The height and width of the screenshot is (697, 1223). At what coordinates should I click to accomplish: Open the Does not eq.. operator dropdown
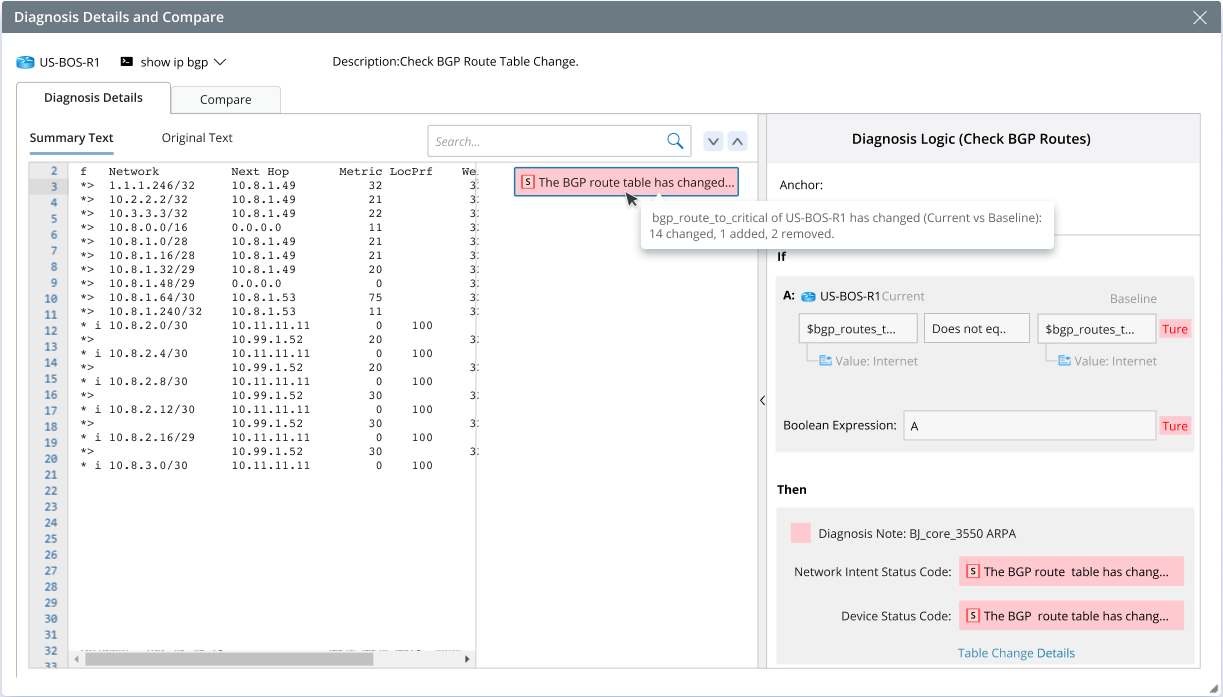pyautogui.click(x=978, y=329)
